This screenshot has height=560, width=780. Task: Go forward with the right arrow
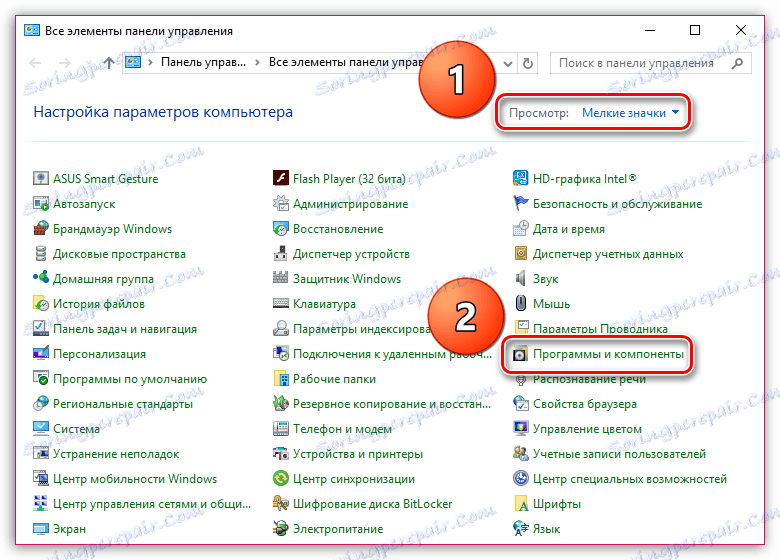click(x=65, y=63)
